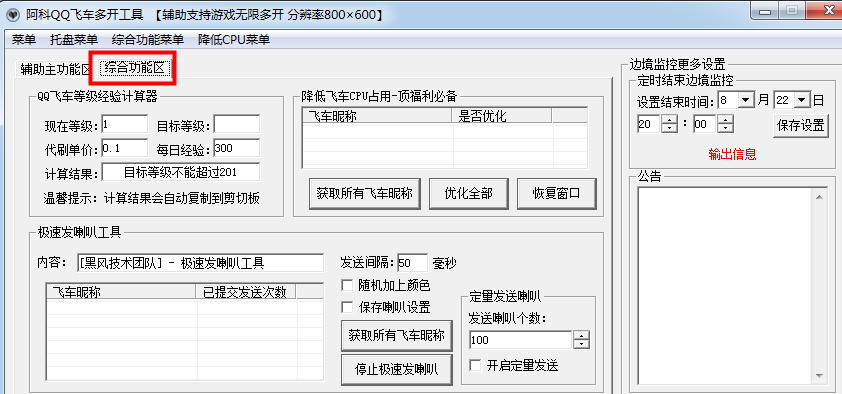Switch to the 辅助主功能区 tab
Image resolution: width=842 pixels, height=394 pixels.
(54, 69)
